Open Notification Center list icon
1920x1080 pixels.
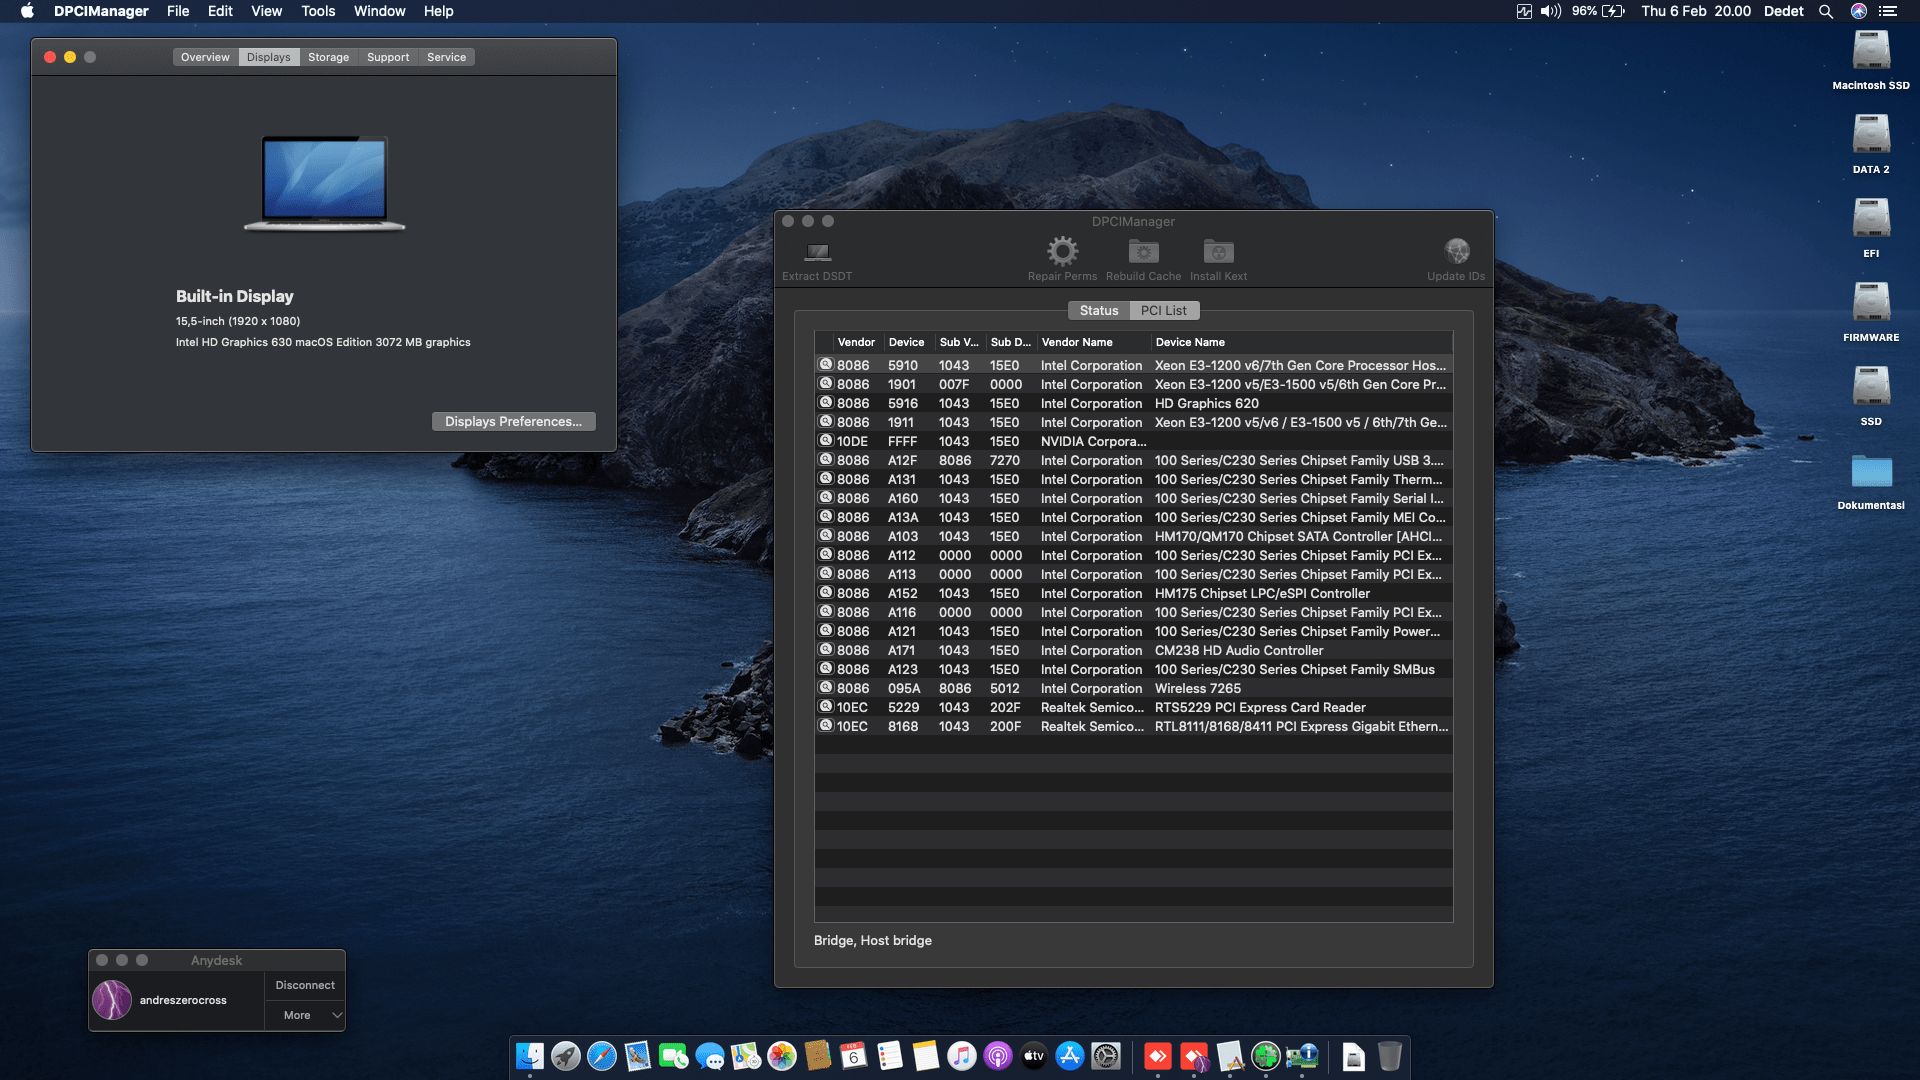click(x=1888, y=11)
